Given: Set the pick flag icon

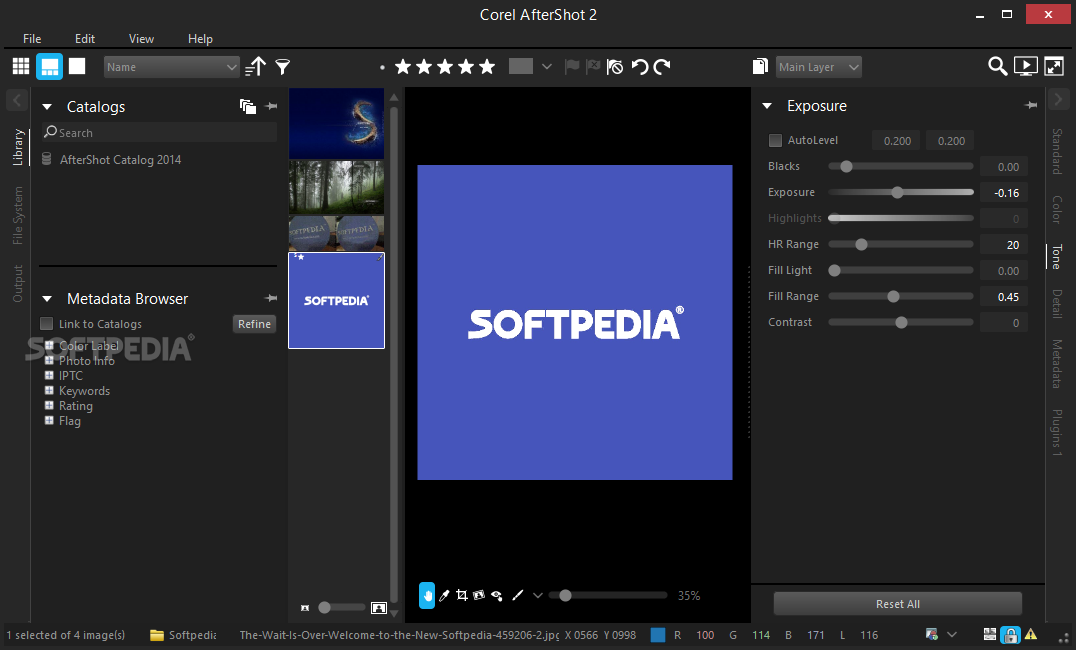Looking at the screenshot, I should tap(572, 67).
